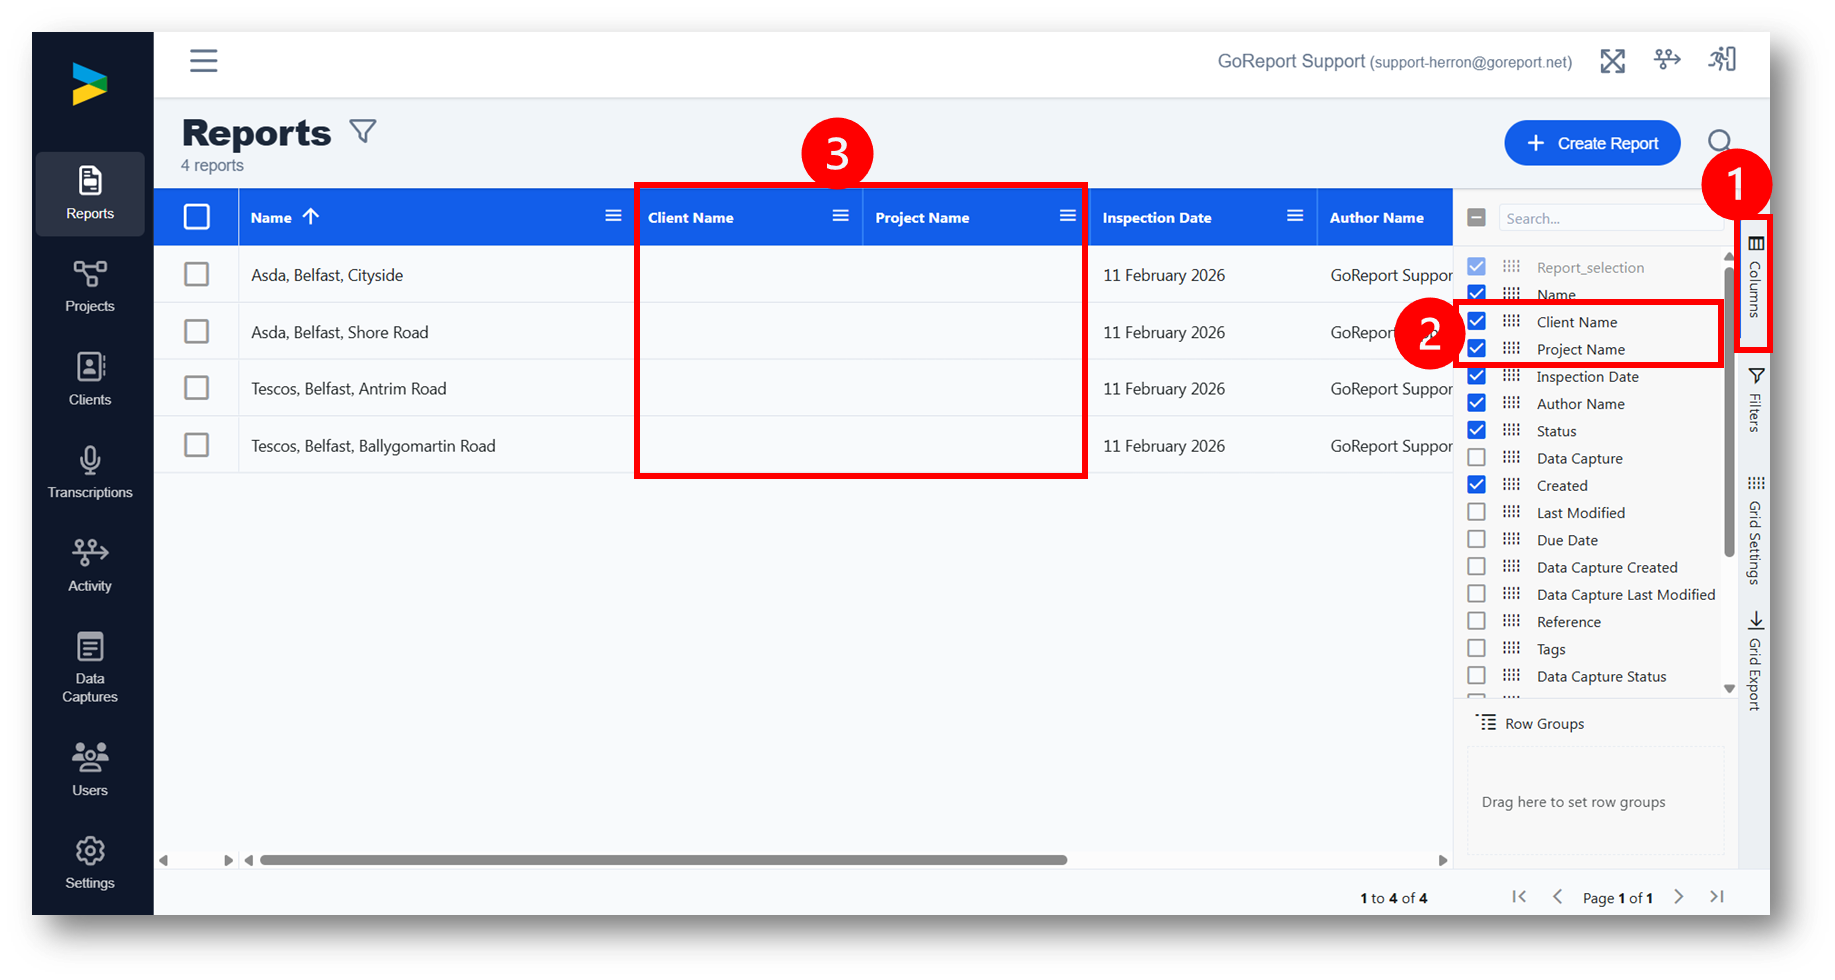Image resolution: width=1835 pixels, height=980 pixels.
Task: Tick the select-all checkbox in header
Action: point(197,217)
